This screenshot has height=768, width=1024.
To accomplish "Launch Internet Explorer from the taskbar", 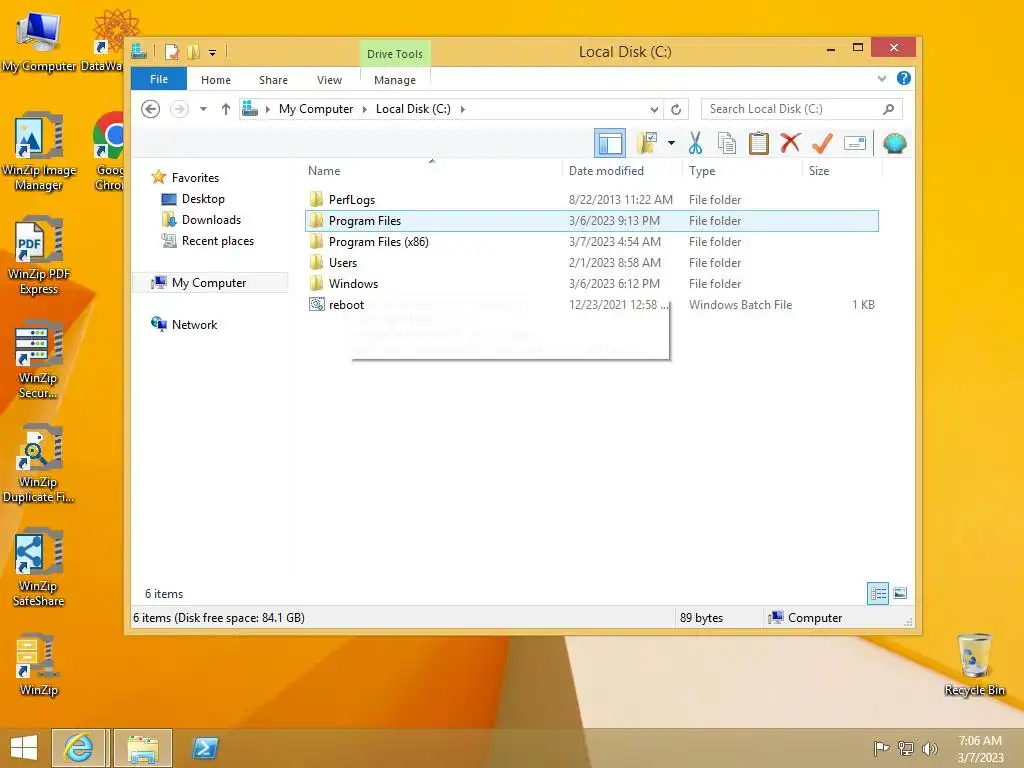I will 78,748.
